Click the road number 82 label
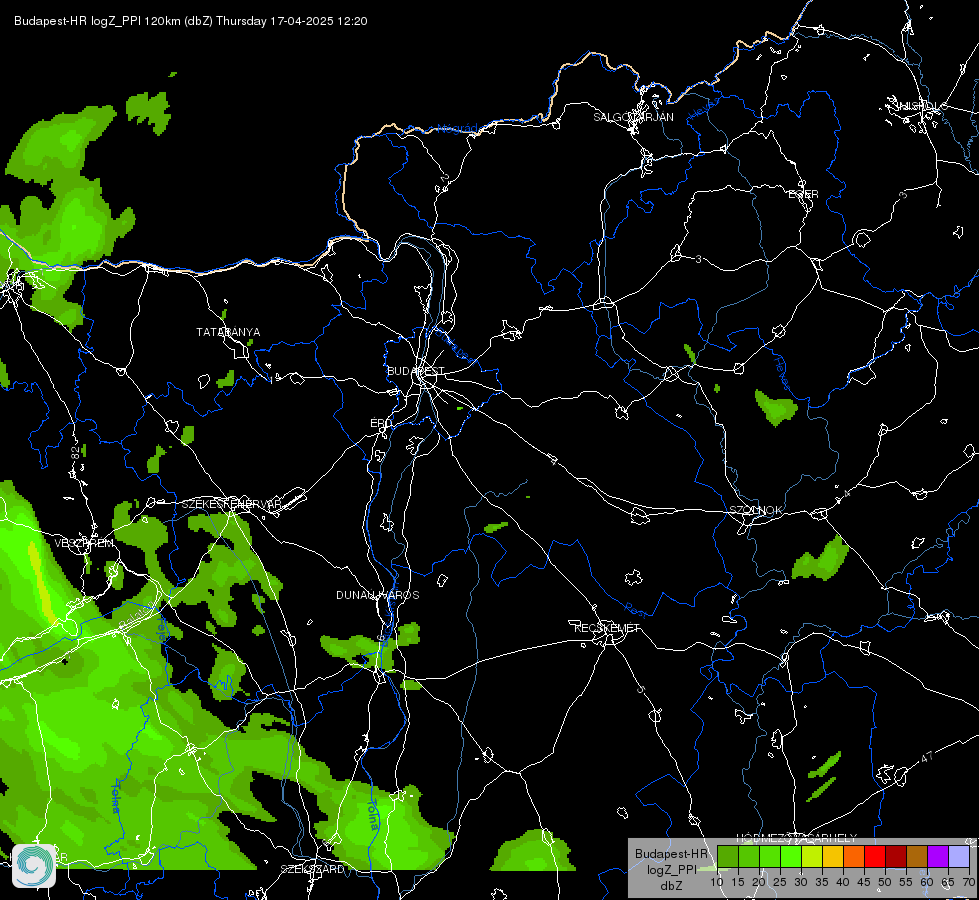This screenshot has width=979, height=900. tap(76, 454)
